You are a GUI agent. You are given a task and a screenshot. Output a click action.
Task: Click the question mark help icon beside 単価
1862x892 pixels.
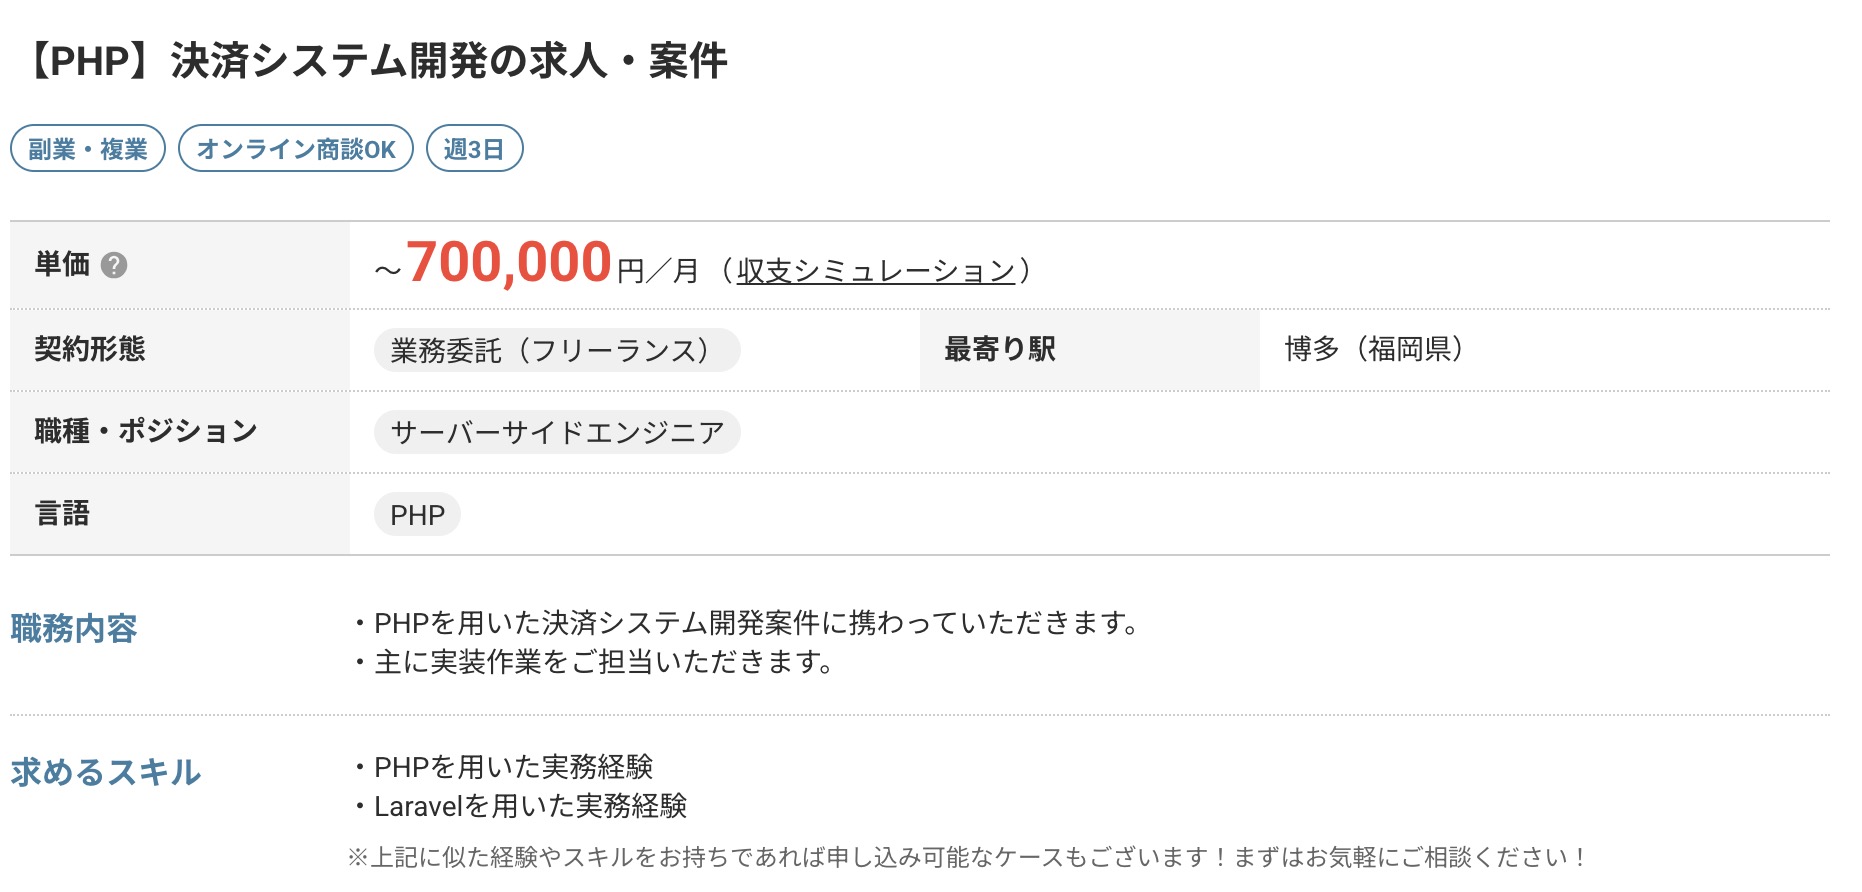(114, 265)
